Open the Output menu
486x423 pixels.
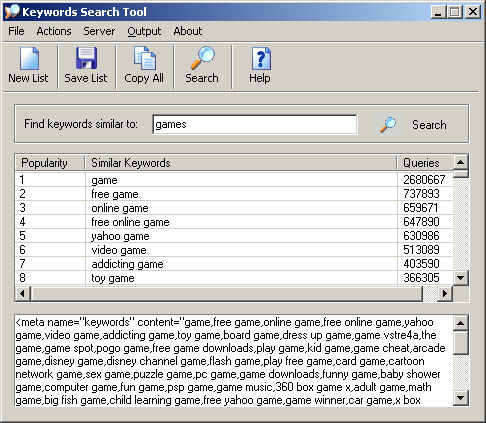tap(144, 31)
